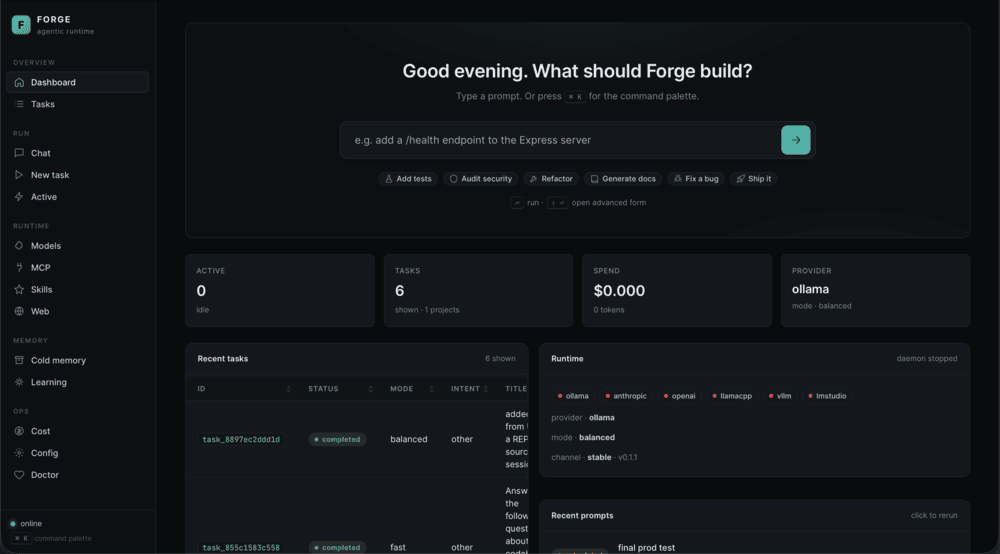This screenshot has width=1000, height=554.
Task: Click the Active stat card
Action: [x=280, y=291]
